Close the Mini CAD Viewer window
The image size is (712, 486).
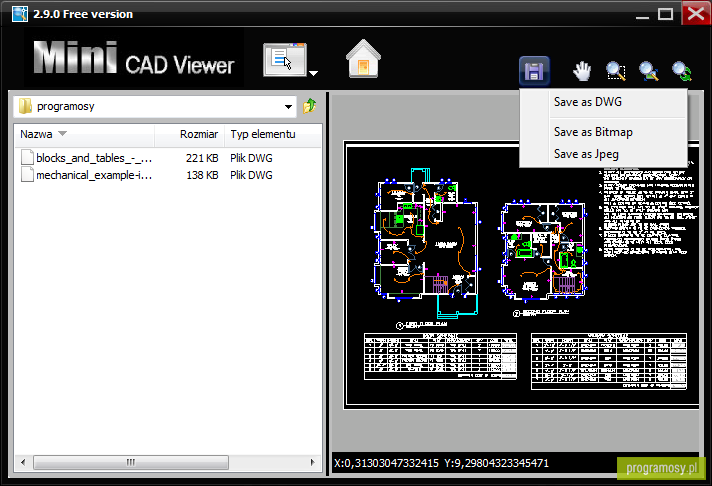coord(696,13)
